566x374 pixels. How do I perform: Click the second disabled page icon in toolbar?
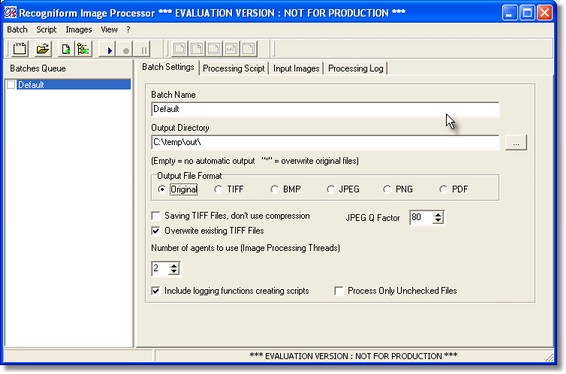tap(197, 49)
